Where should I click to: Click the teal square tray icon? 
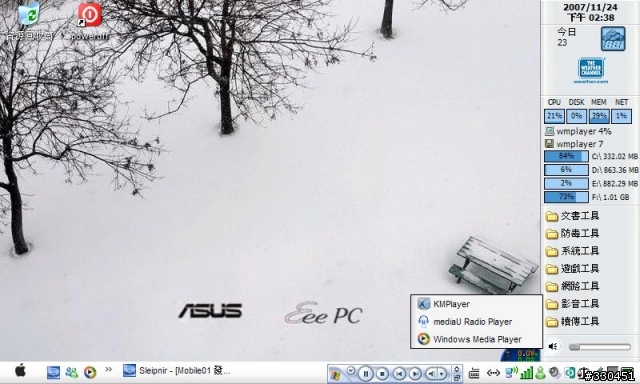[x=570, y=373]
